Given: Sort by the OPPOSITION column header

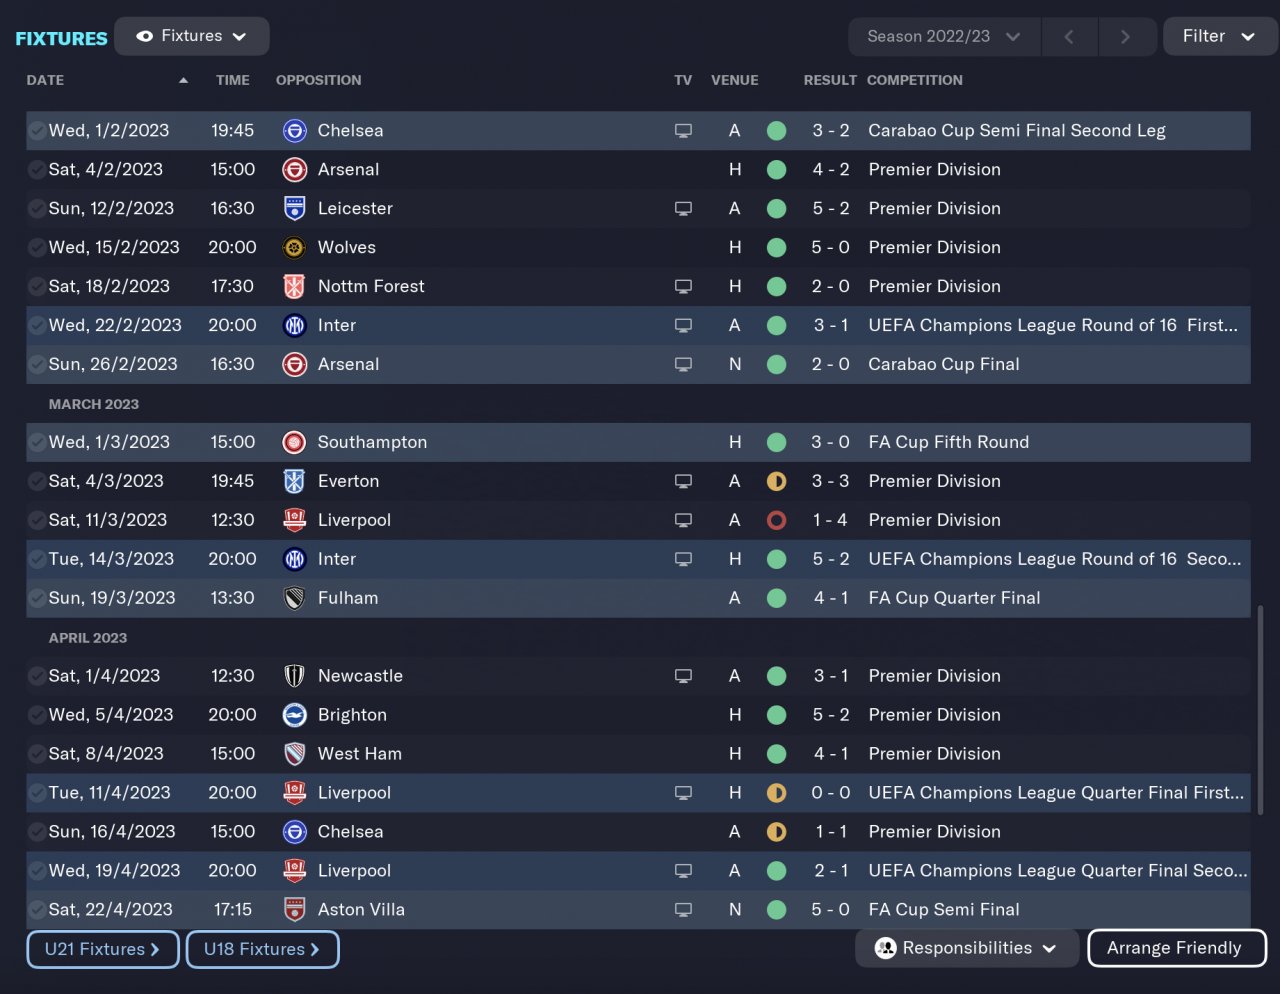Looking at the screenshot, I should click(x=319, y=80).
